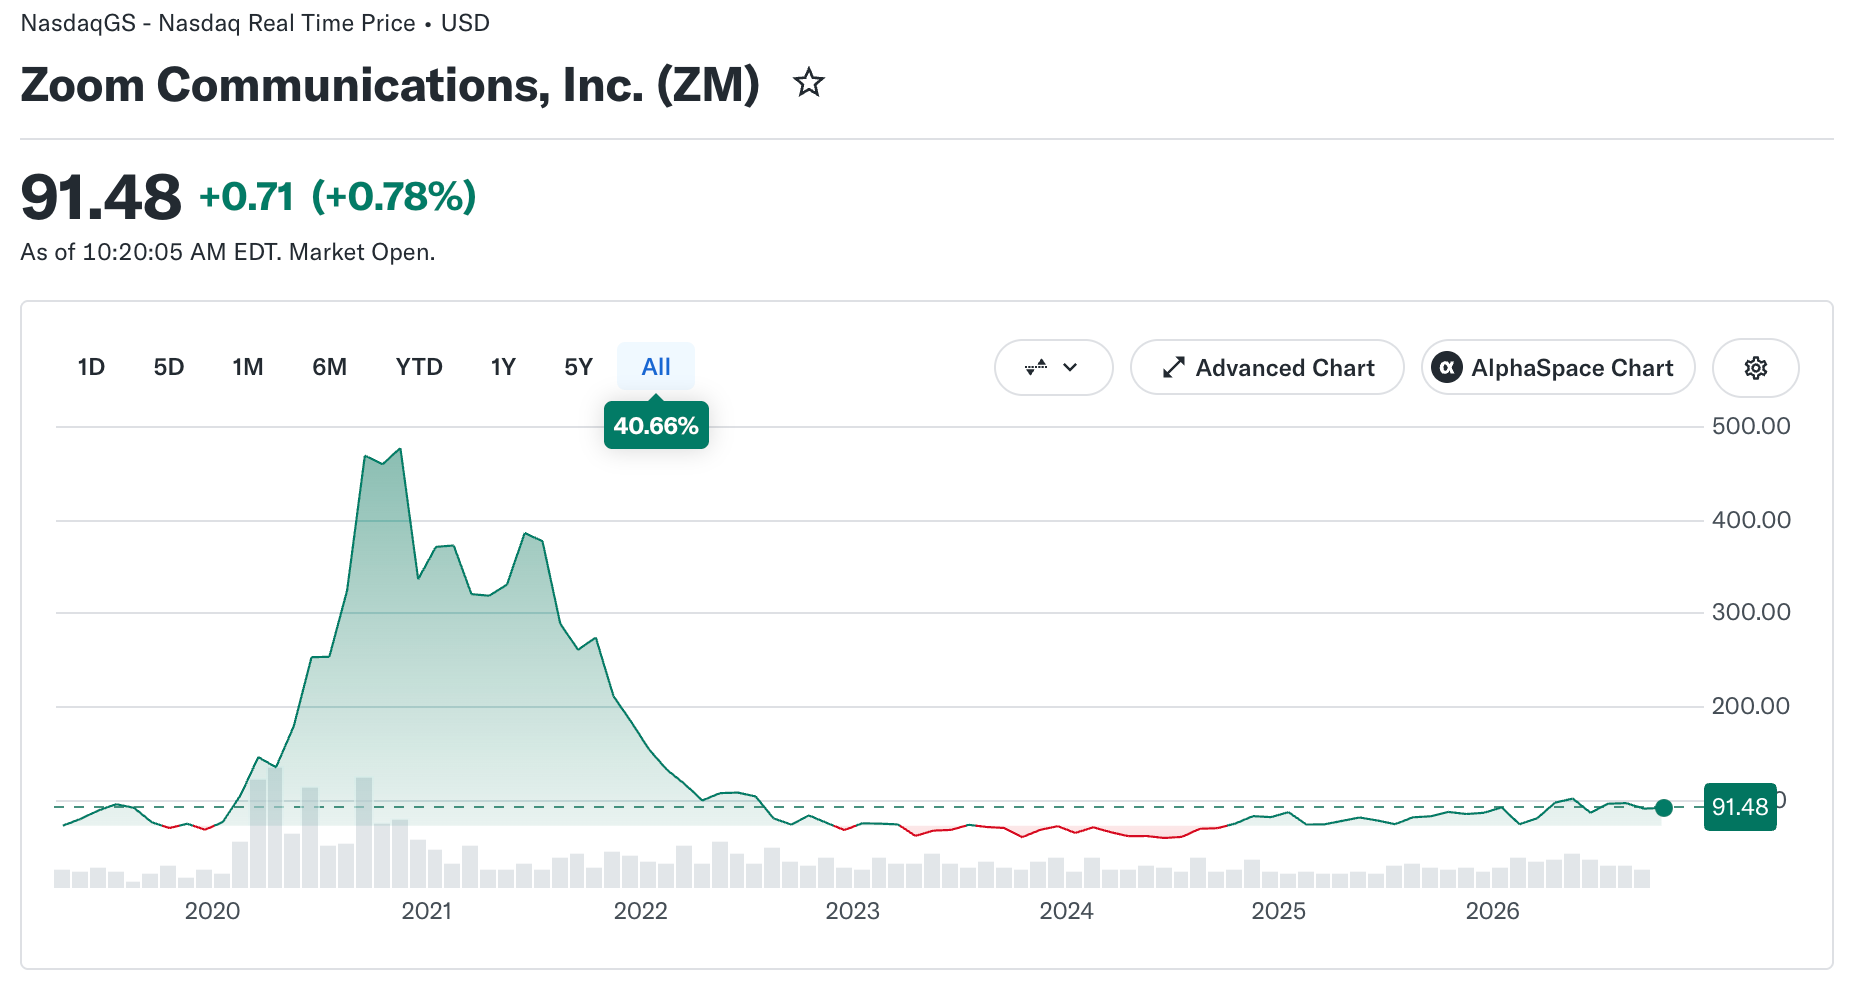Select the 1Y time range

503,367
